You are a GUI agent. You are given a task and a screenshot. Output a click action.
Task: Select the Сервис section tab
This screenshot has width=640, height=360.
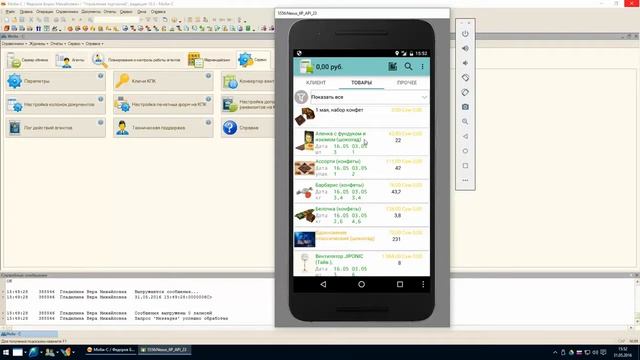pos(253,60)
